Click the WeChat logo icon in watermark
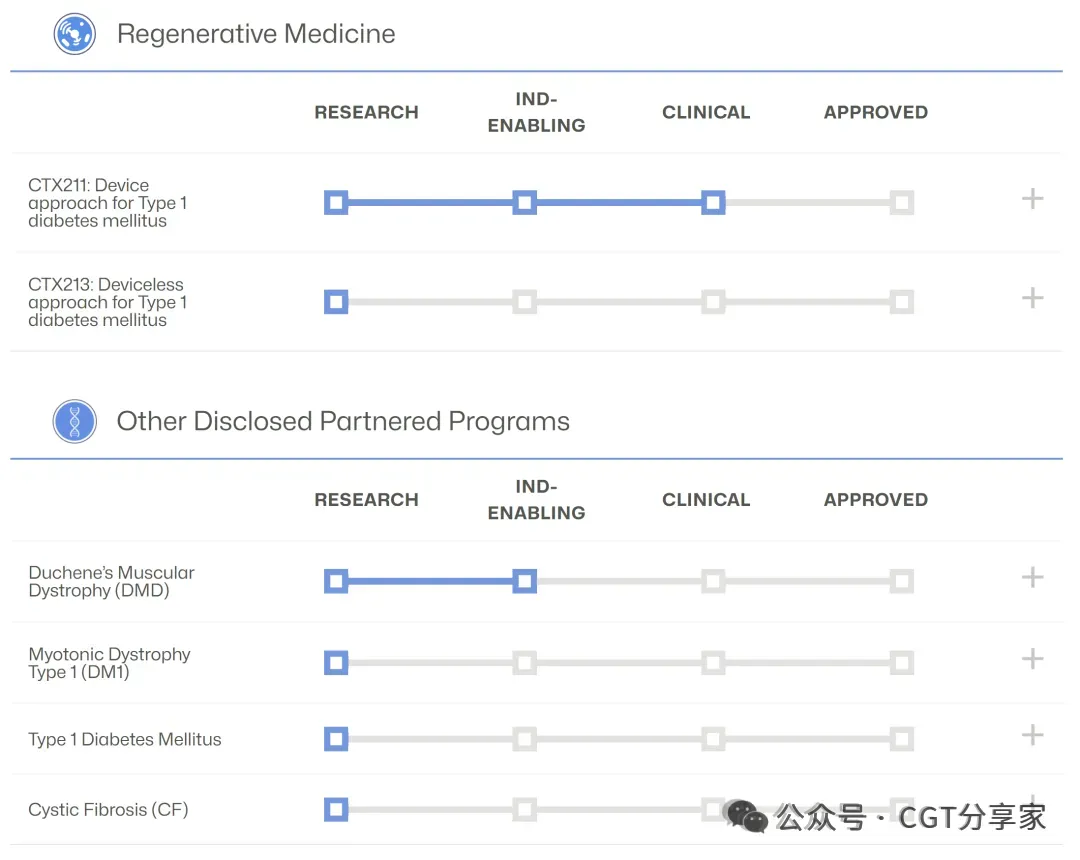The width and height of the screenshot is (1080, 860). point(746,817)
